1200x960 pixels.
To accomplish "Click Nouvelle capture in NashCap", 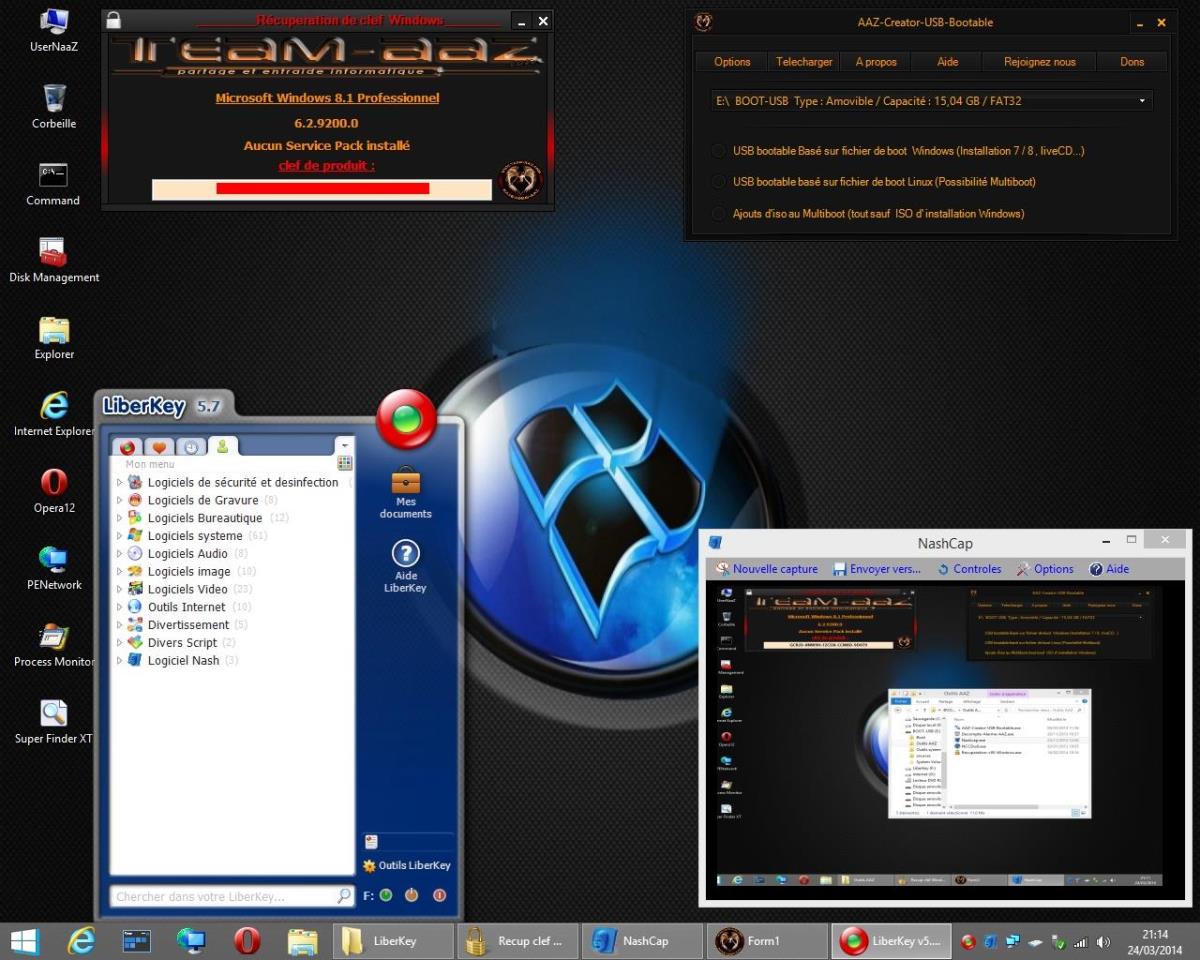I will [x=766, y=569].
